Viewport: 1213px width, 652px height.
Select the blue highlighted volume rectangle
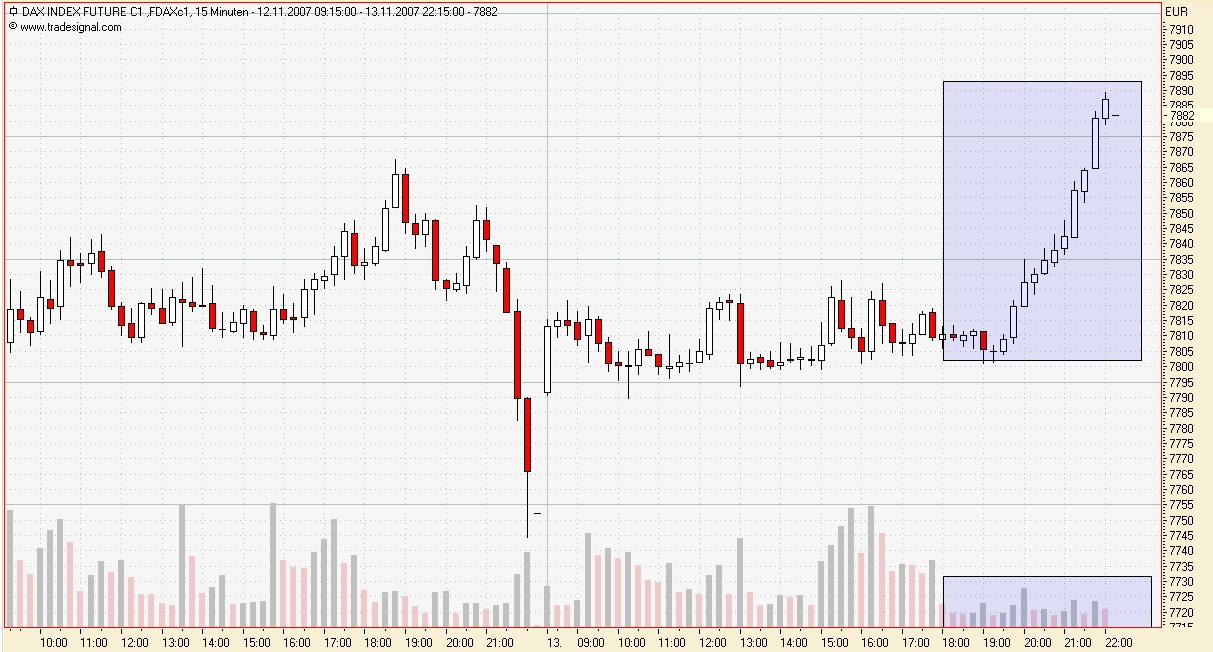click(1047, 600)
